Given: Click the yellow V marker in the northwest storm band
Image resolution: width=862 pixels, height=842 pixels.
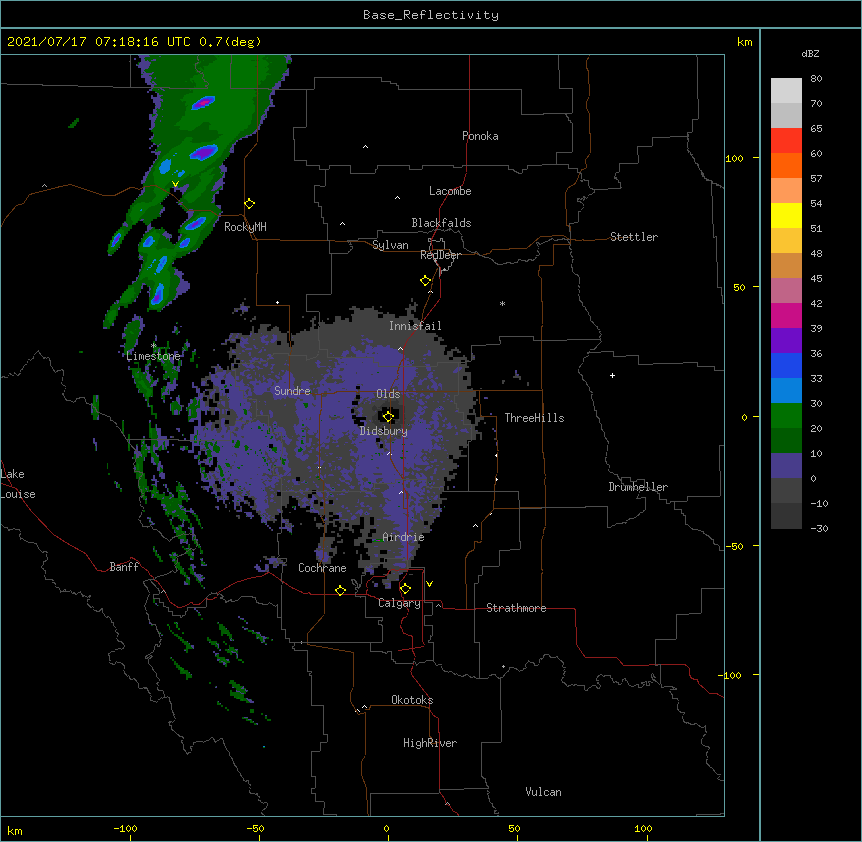Looking at the screenshot, I should click(175, 184).
